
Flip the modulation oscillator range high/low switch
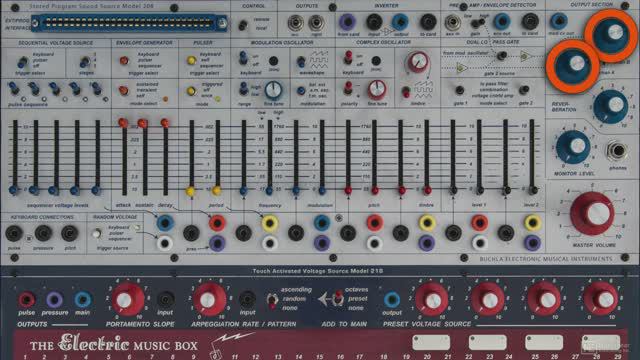[x=244, y=88]
